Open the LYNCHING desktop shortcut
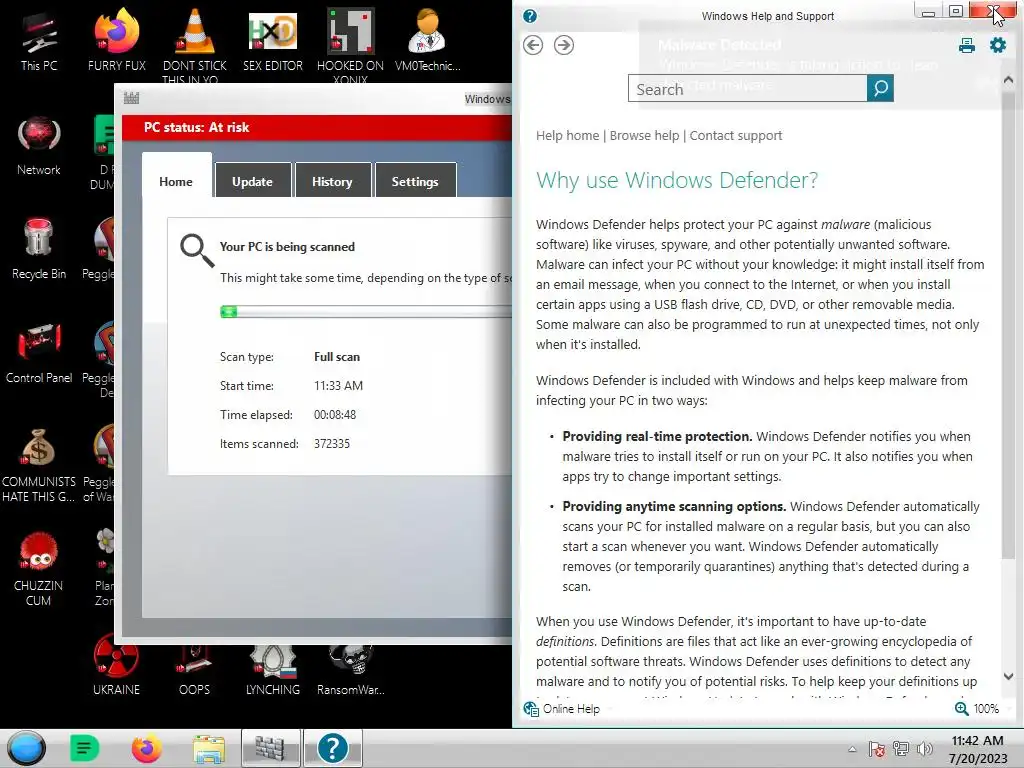The width and height of the screenshot is (1024, 768). tap(272, 667)
